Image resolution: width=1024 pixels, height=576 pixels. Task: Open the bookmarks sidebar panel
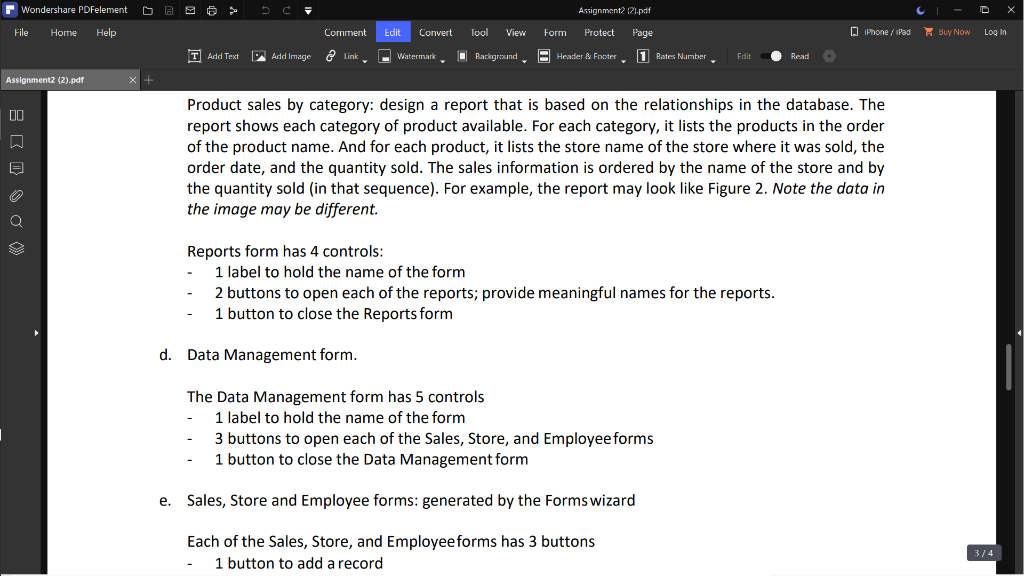click(16, 142)
